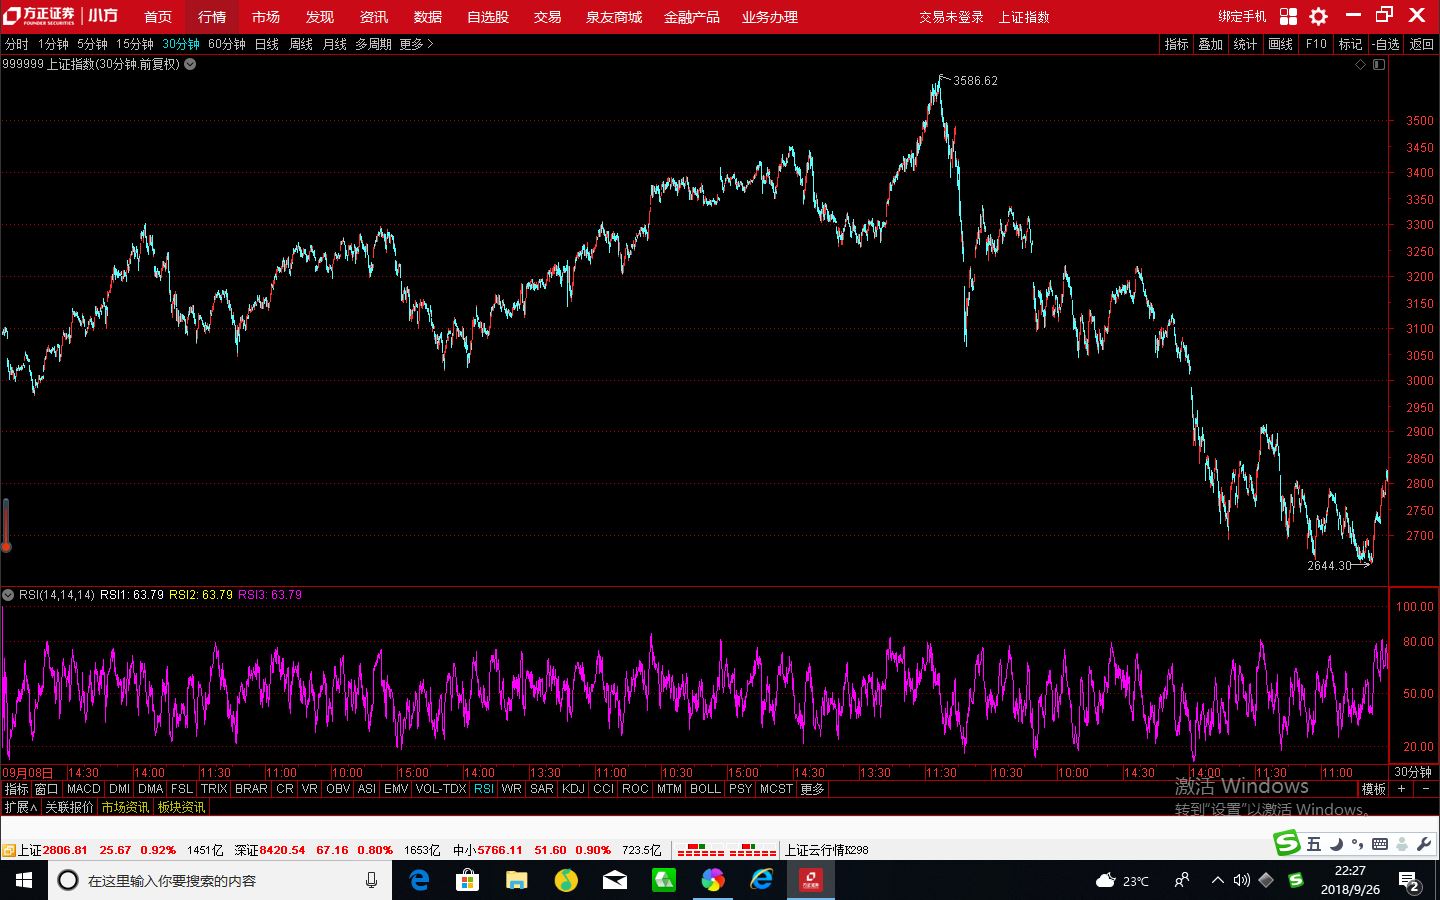Click the status bar market breadth indicator bars
The width and height of the screenshot is (1440, 900).
pyautogui.click(x=727, y=850)
